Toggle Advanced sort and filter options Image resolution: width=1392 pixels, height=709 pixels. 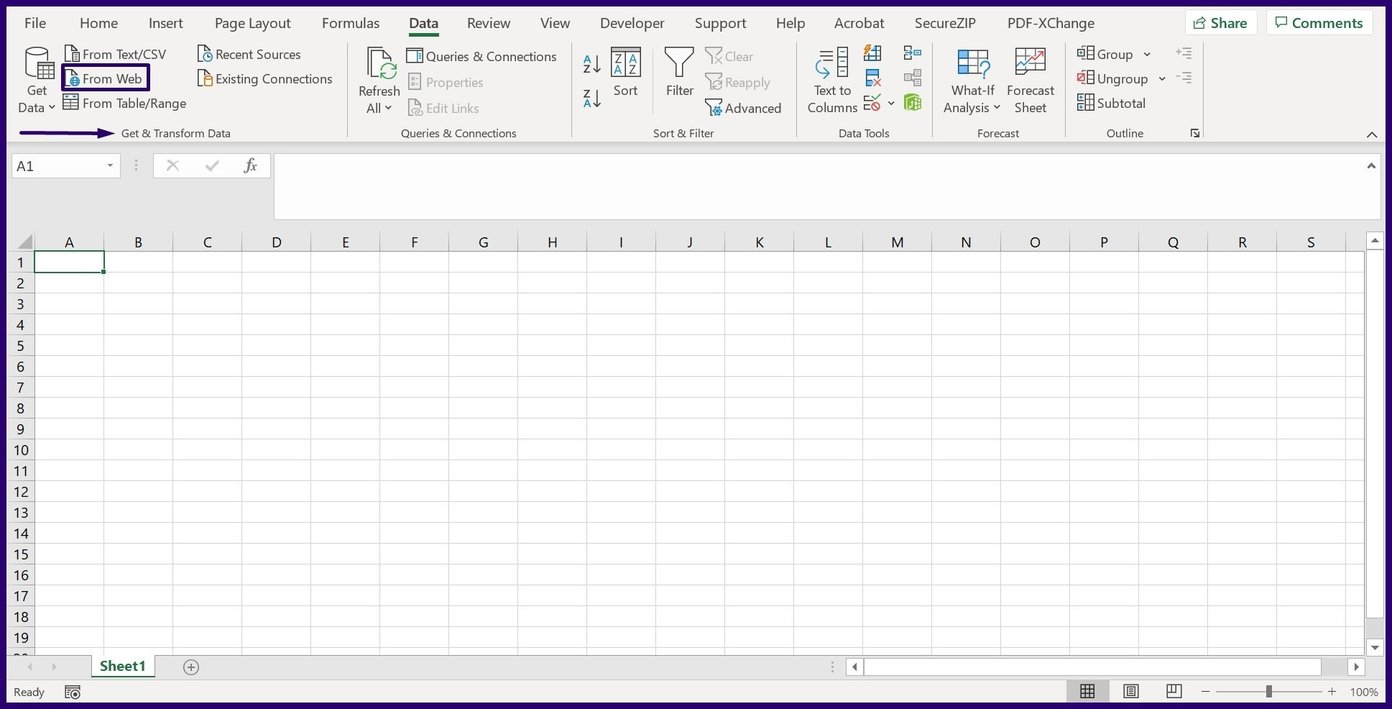point(744,107)
